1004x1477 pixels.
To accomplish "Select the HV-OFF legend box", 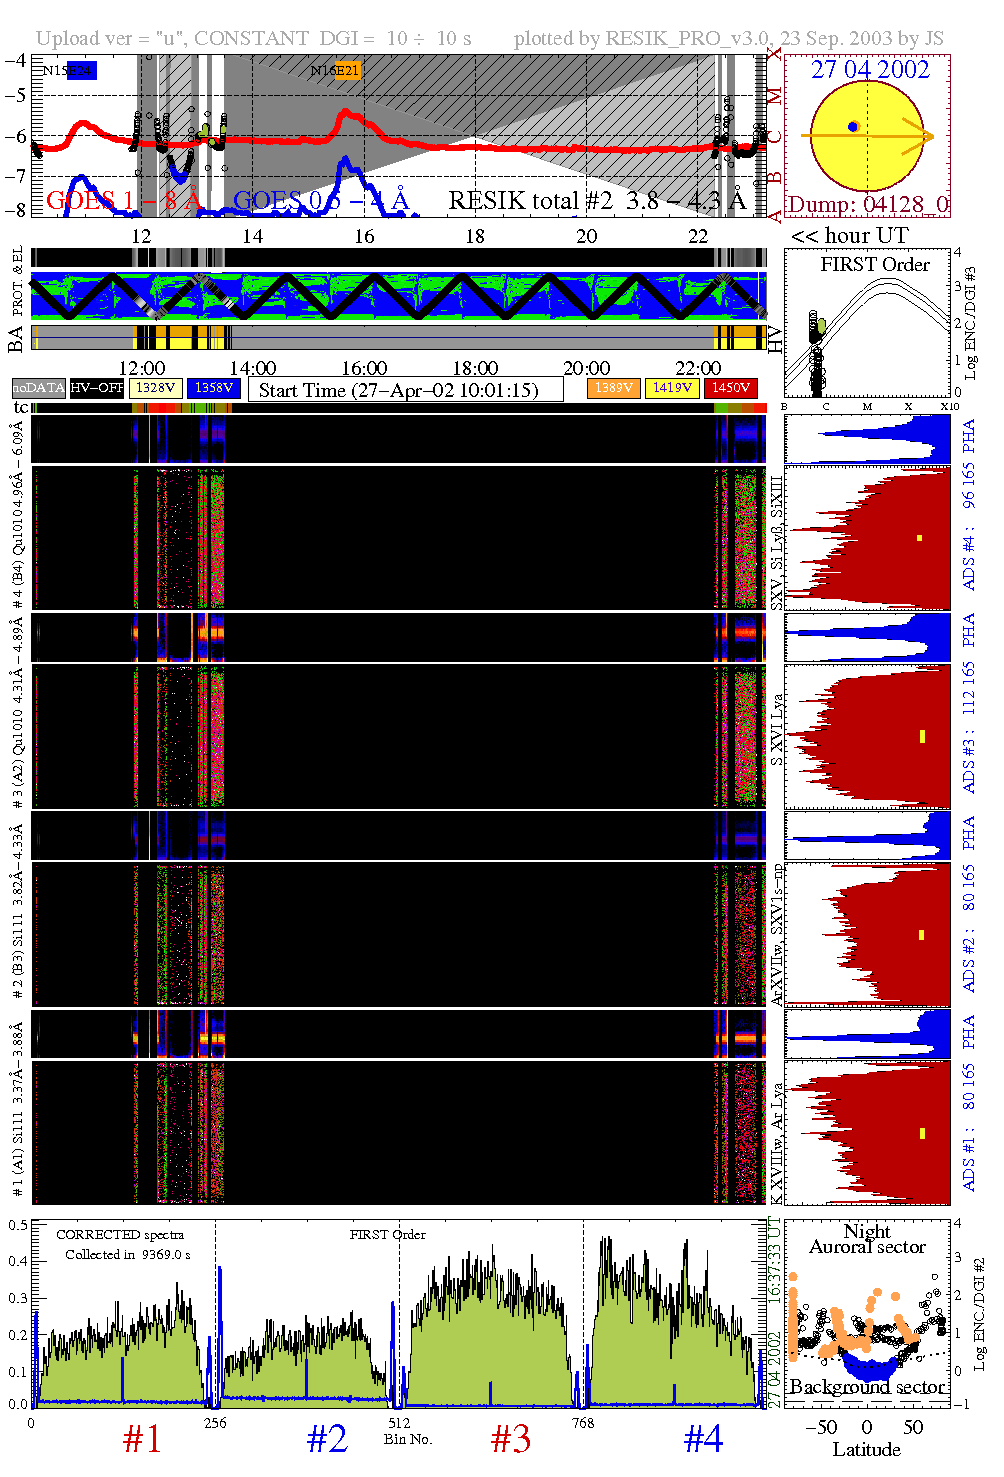I will 97,388.
